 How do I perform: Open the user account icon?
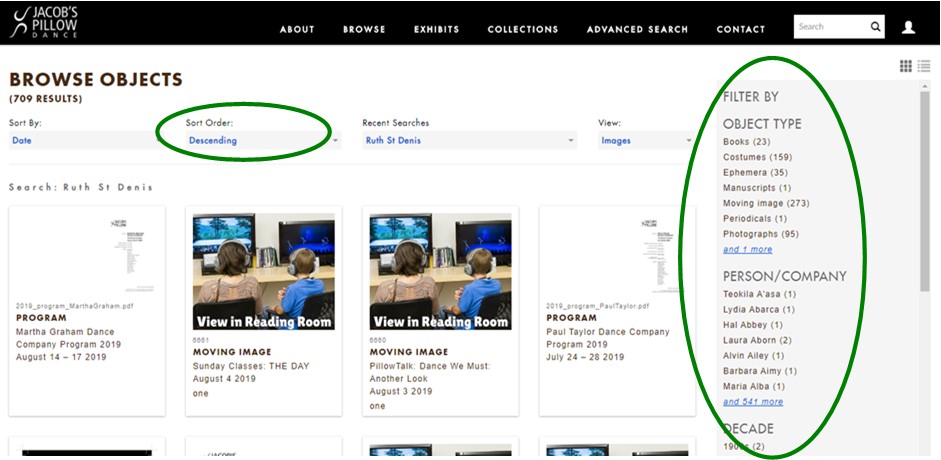pos(908,27)
